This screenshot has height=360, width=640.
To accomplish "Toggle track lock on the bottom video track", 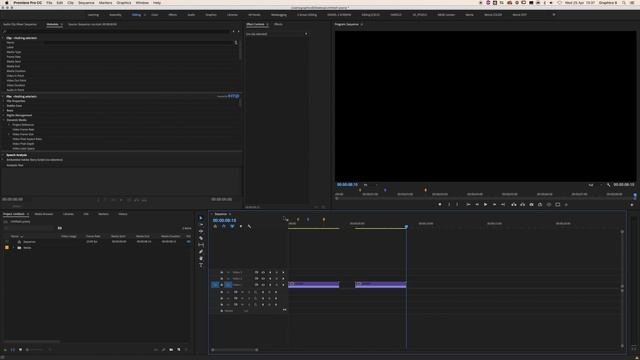I will [222, 285].
